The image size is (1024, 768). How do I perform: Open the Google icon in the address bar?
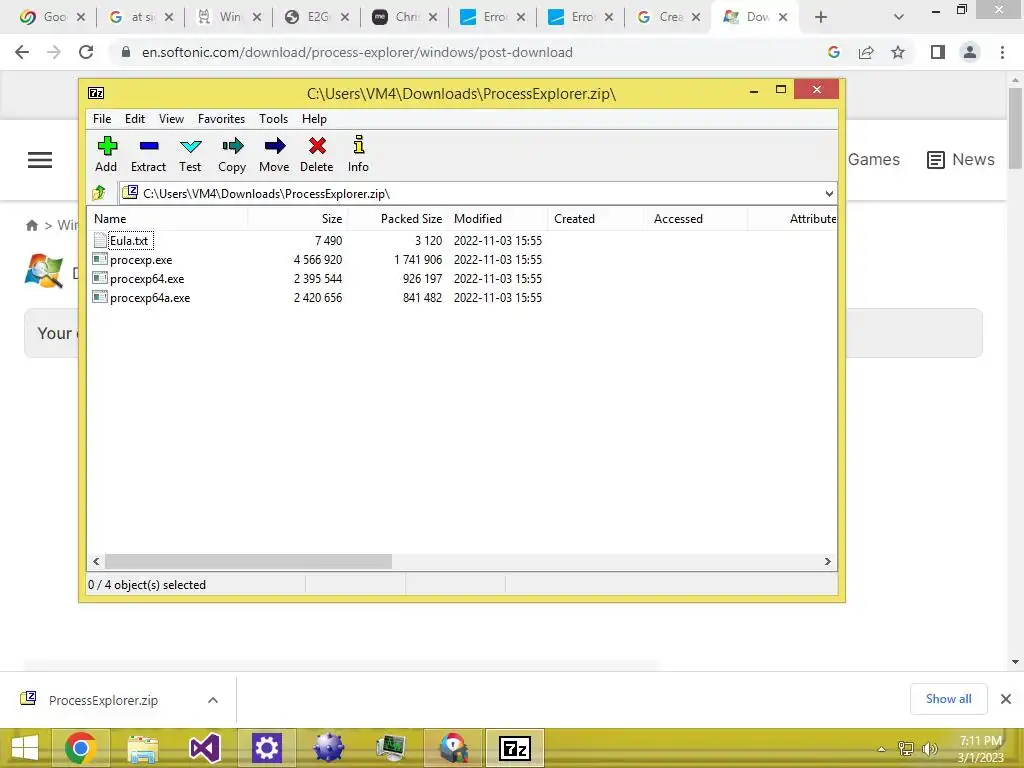(834, 52)
